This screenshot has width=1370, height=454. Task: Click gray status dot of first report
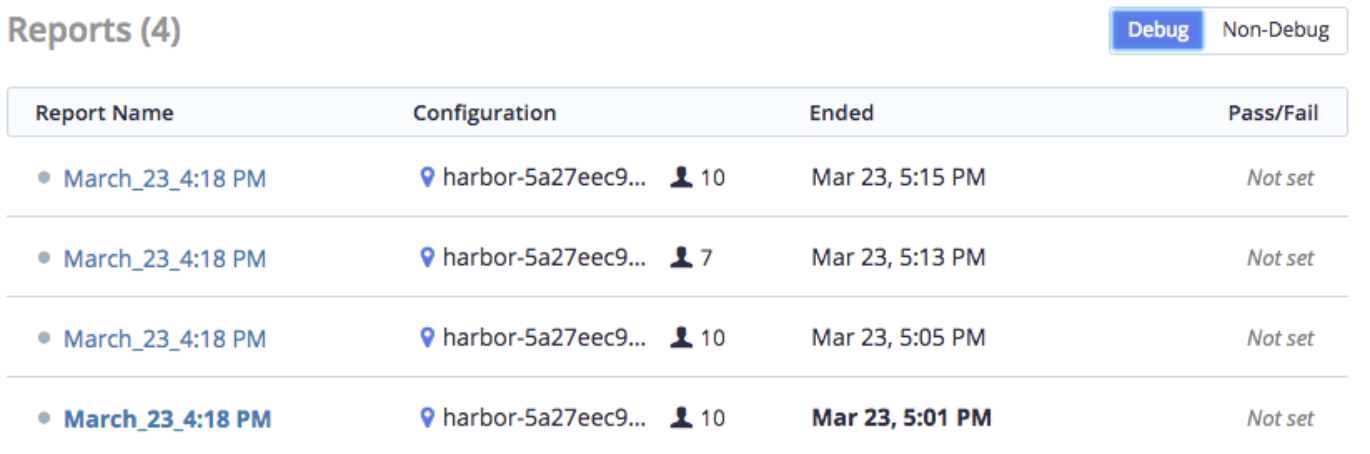(x=43, y=177)
